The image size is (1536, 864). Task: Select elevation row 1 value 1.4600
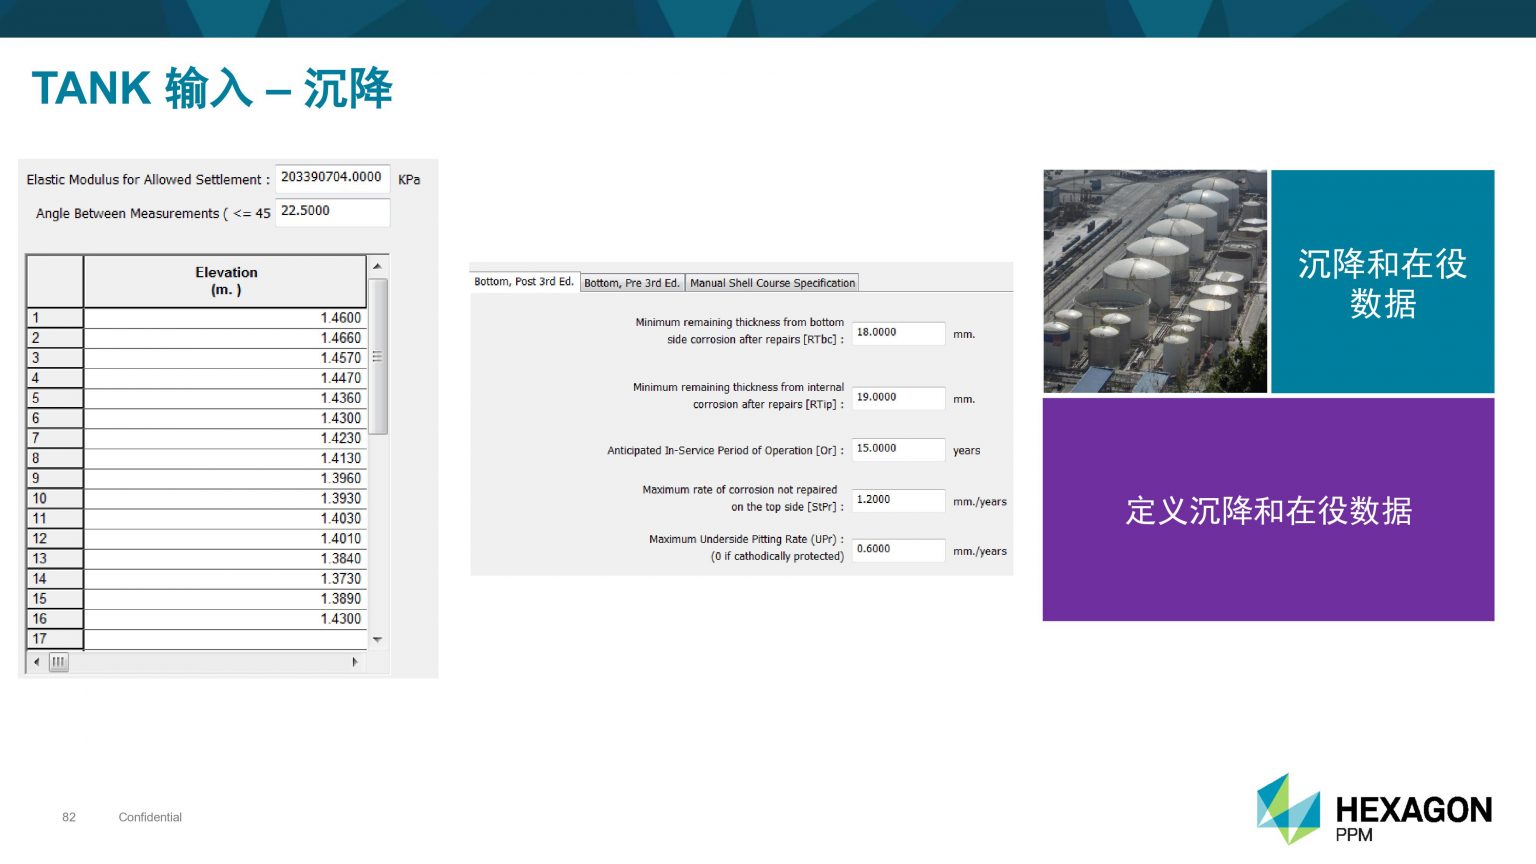(225, 318)
